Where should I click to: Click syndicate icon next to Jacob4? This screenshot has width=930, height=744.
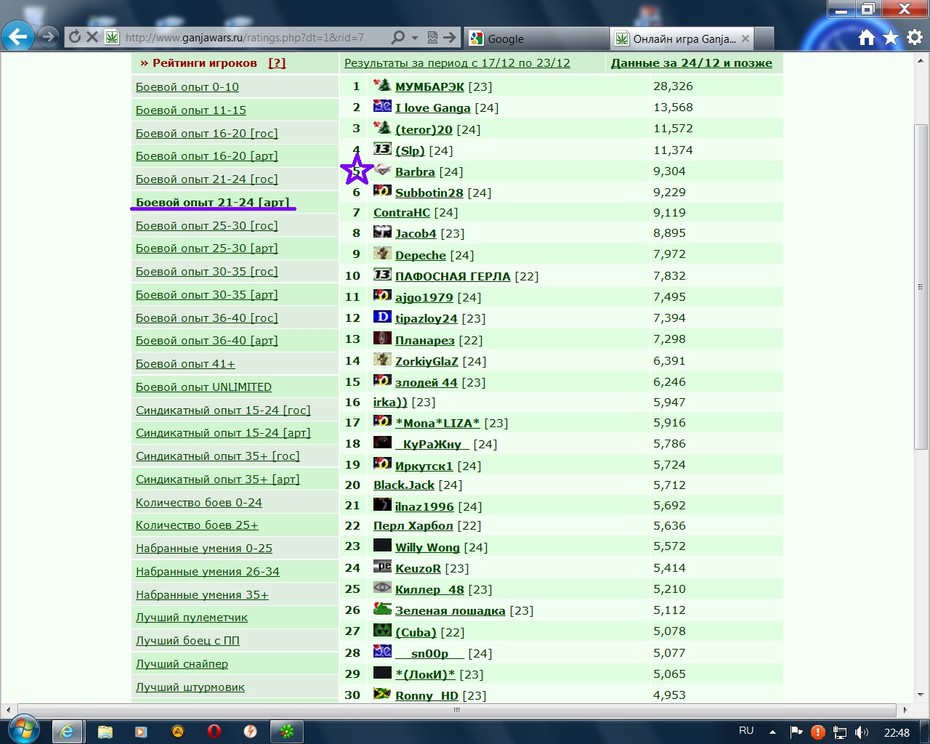(x=382, y=232)
